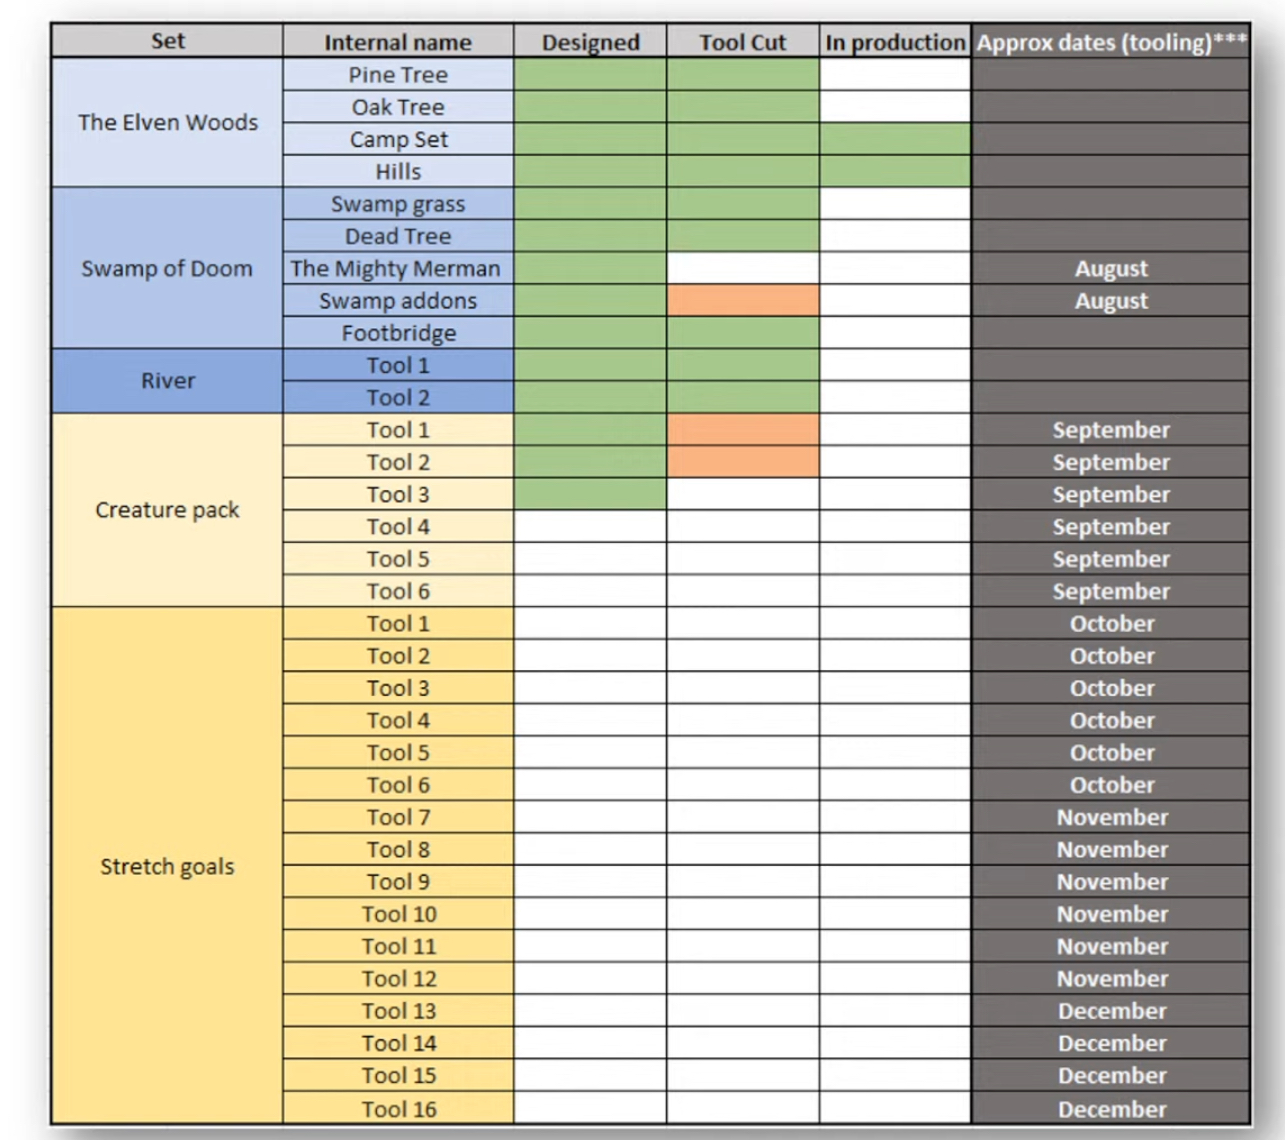Click green In production cell for Camp Set
This screenshot has height=1140, width=1285.
tap(895, 139)
